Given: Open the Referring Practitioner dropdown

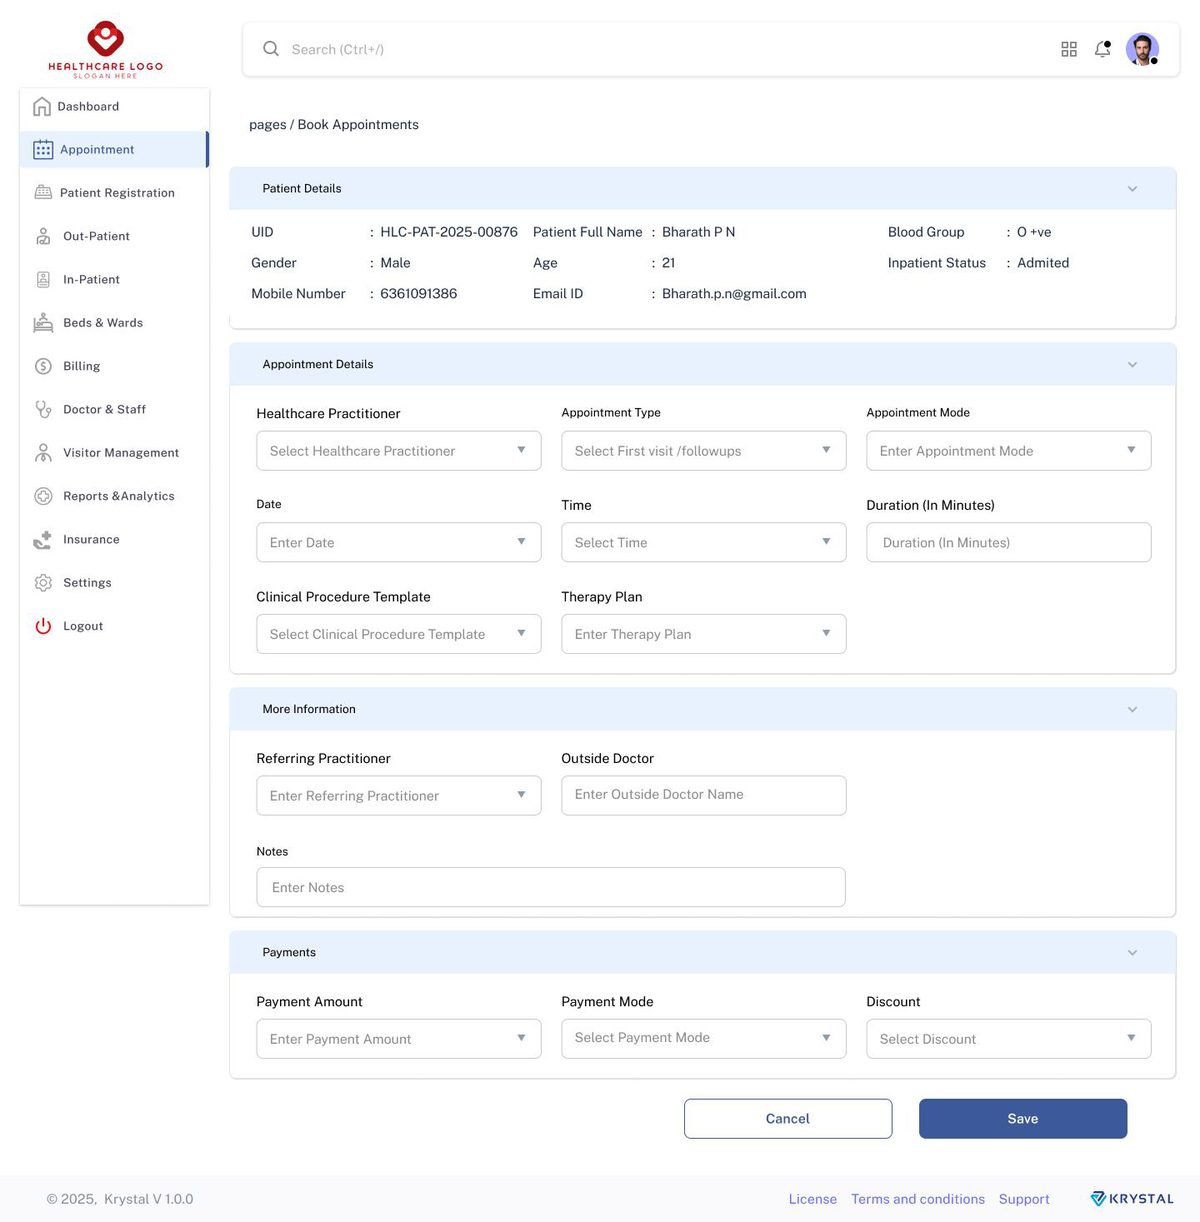Looking at the screenshot, I should click(x=399, y=796).
